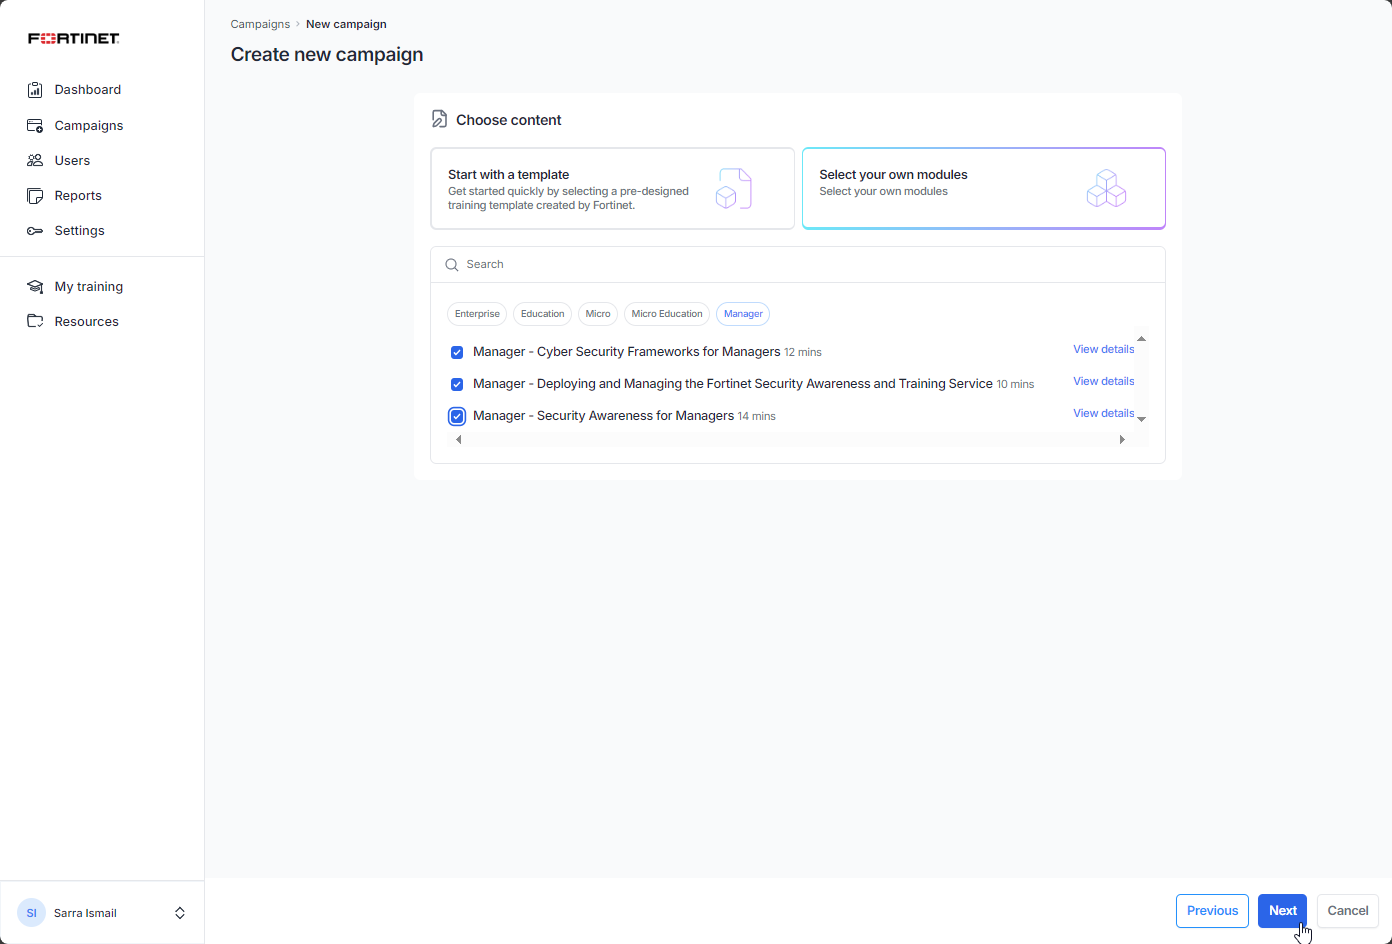Open Settings in the sidebar
The width and height of the screenshot is (1392, 944).
click(x=80, y=230)
